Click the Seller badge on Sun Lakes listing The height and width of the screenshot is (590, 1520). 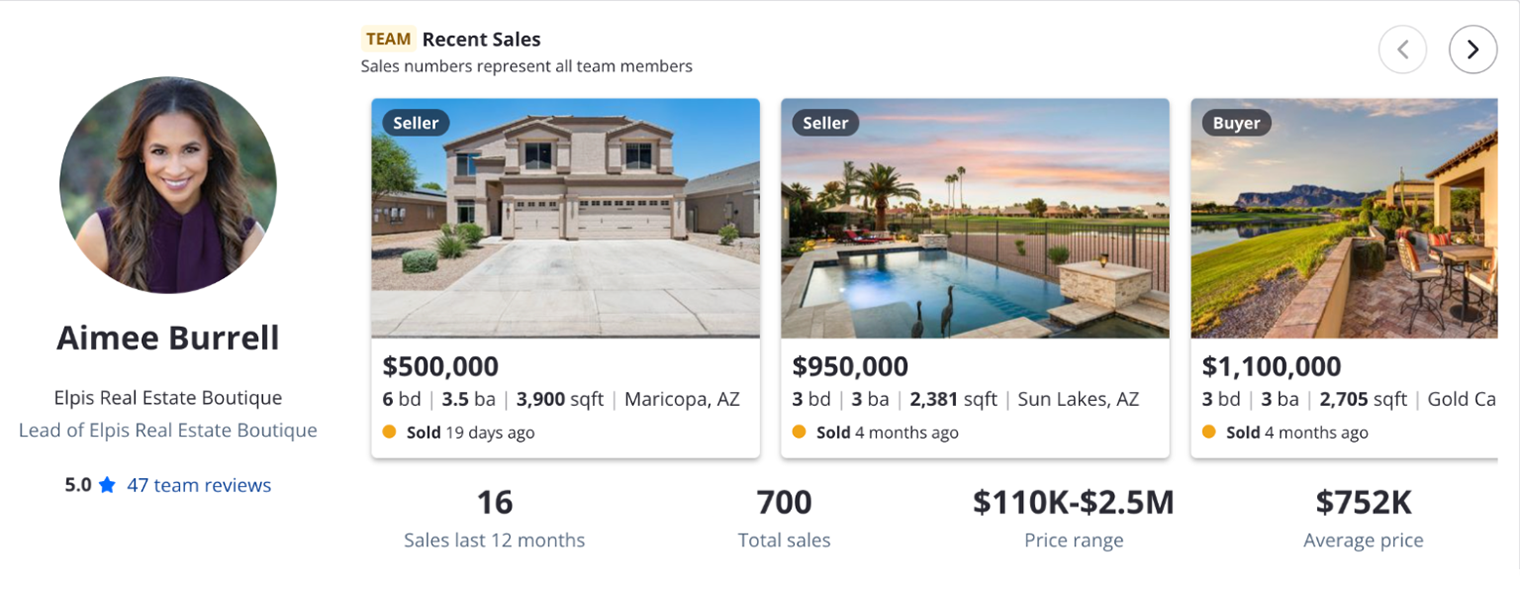[x=826, y=123]
